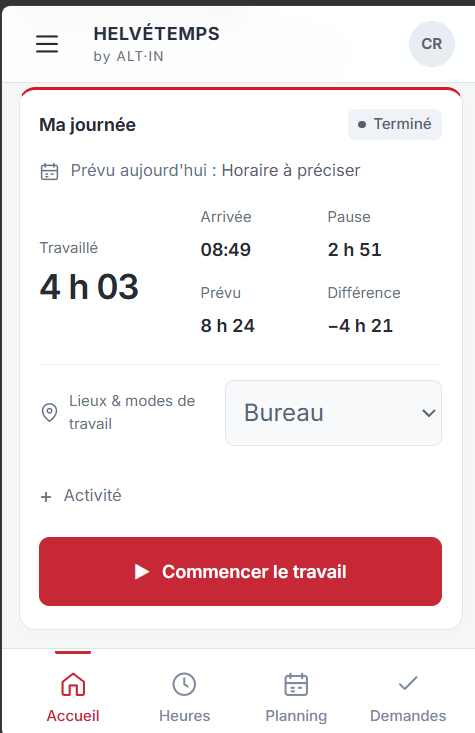The width and height of the screenshot is (475, 733).
Task: Click the 4 h 03 worked time value
Action: 89,287
